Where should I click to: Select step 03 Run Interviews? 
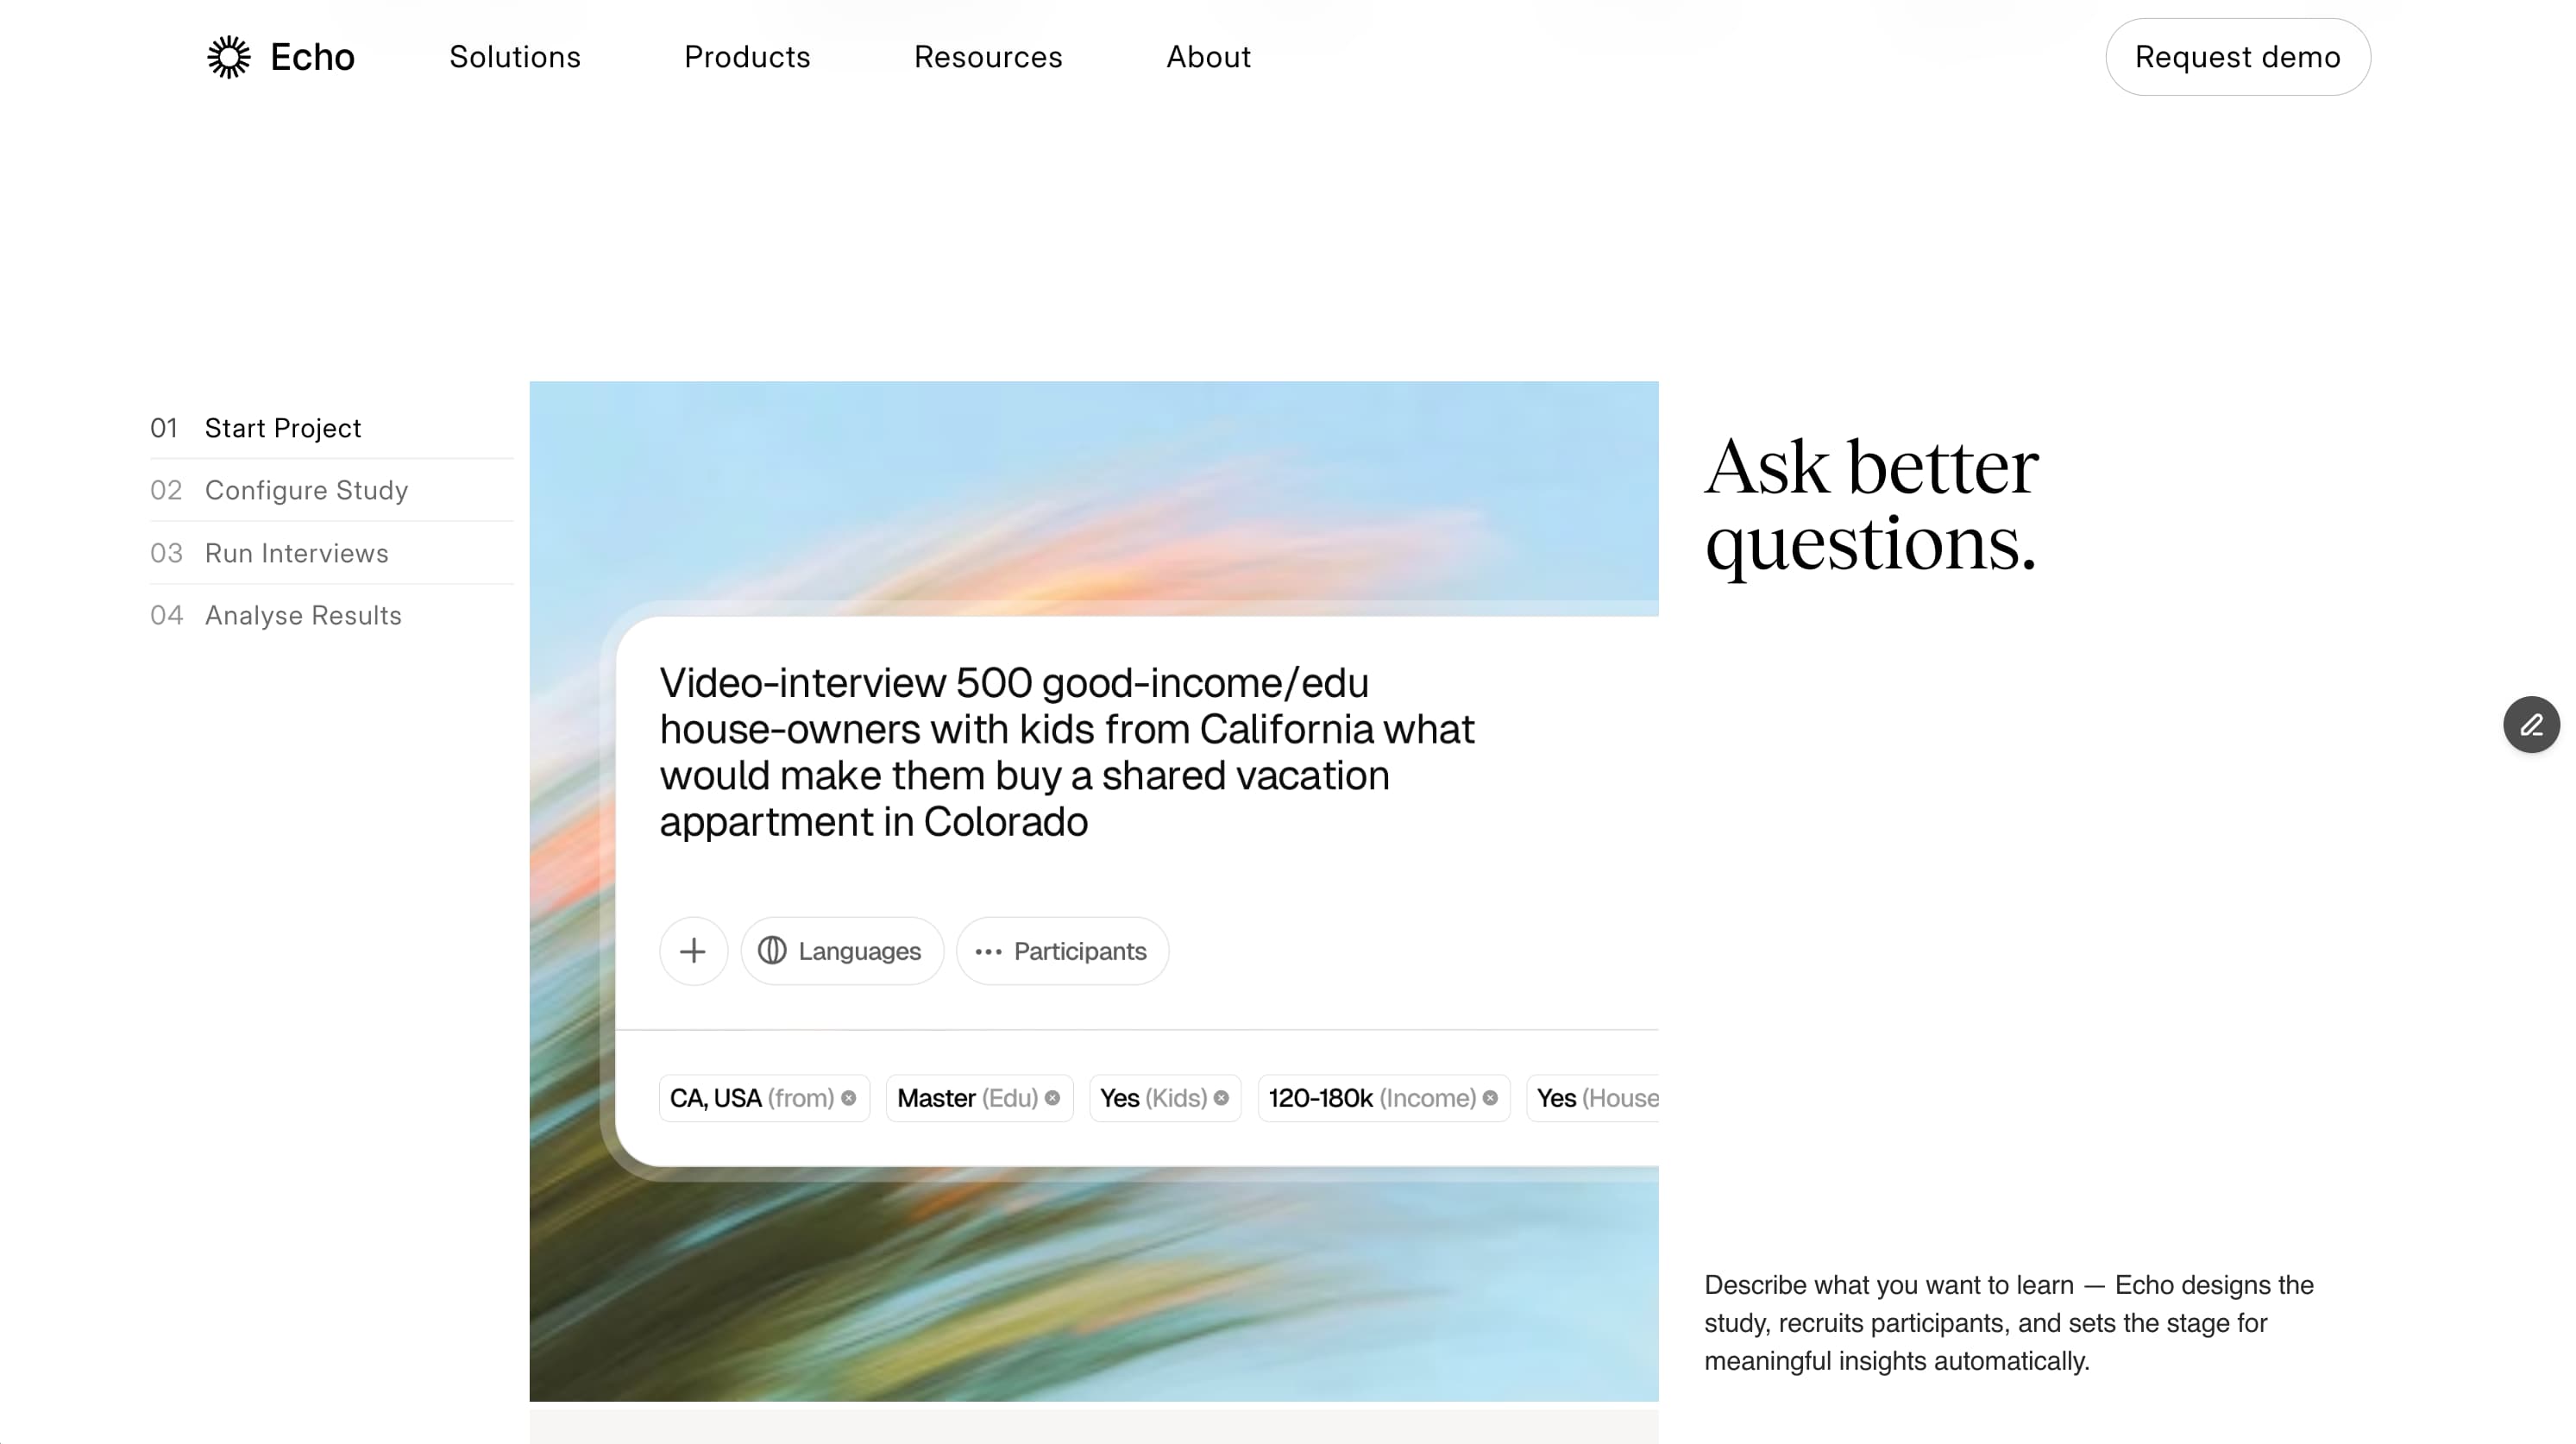point(296,553)
